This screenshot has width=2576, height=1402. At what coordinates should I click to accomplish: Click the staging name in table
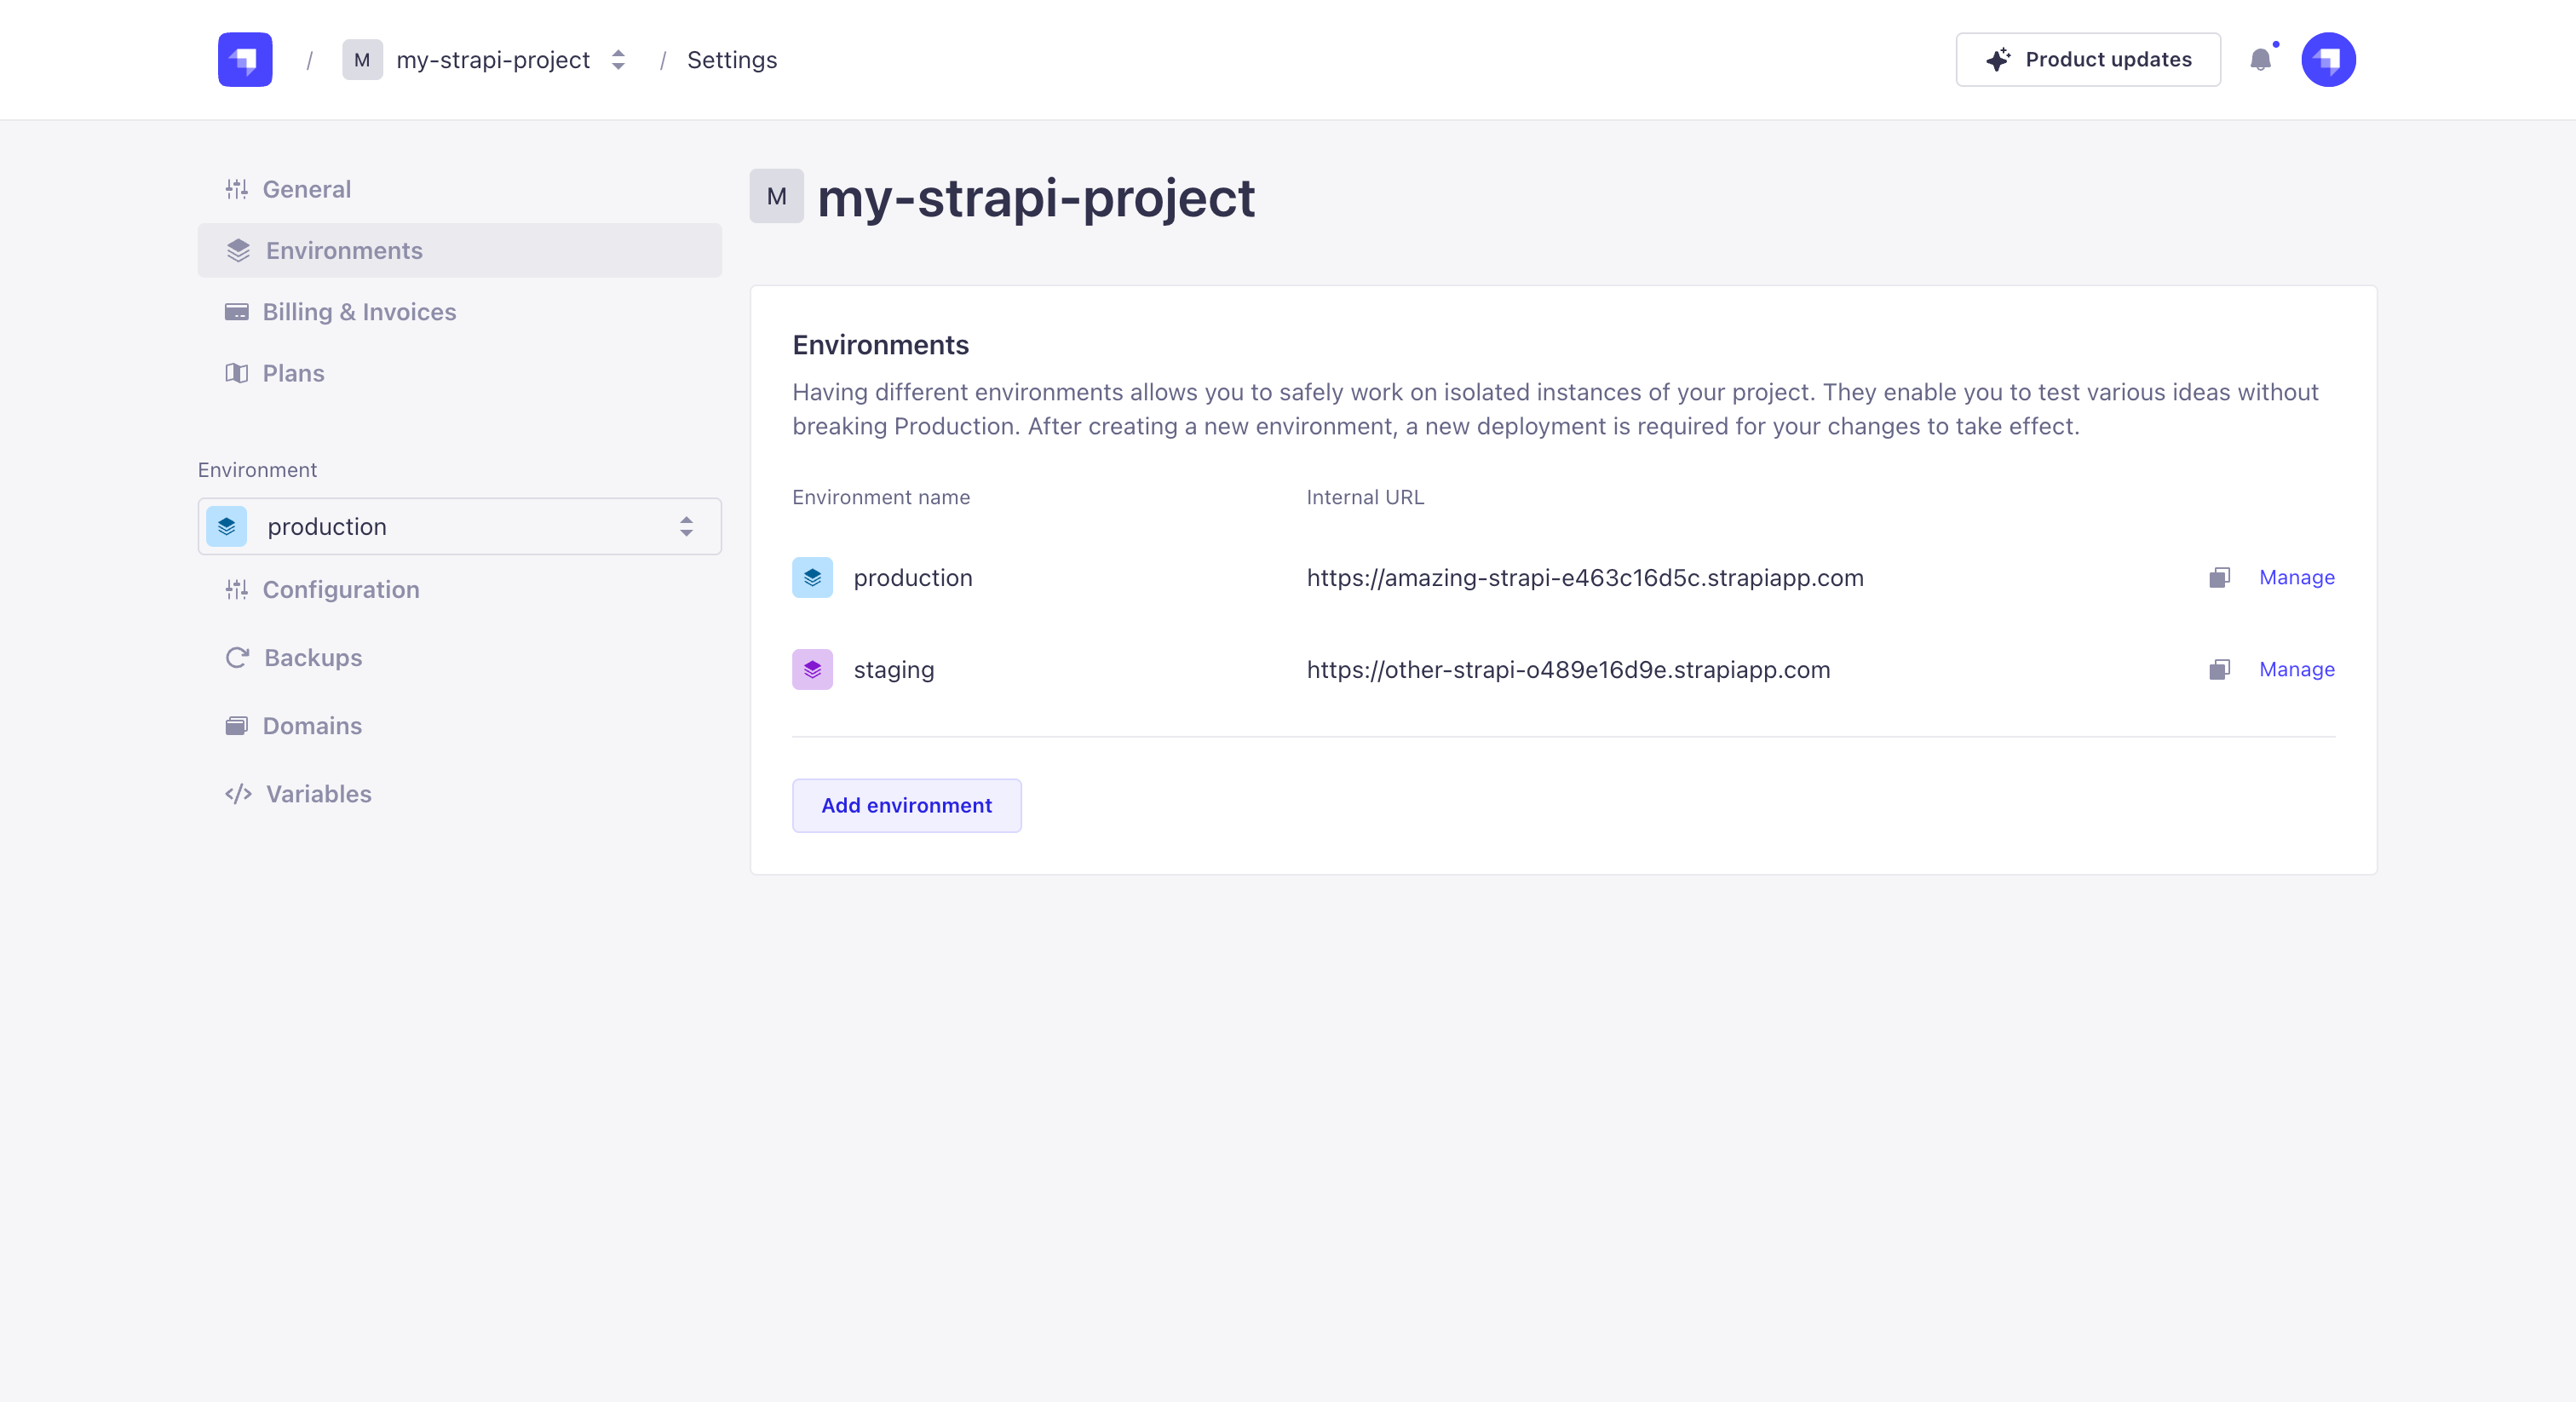pos(894,670)
